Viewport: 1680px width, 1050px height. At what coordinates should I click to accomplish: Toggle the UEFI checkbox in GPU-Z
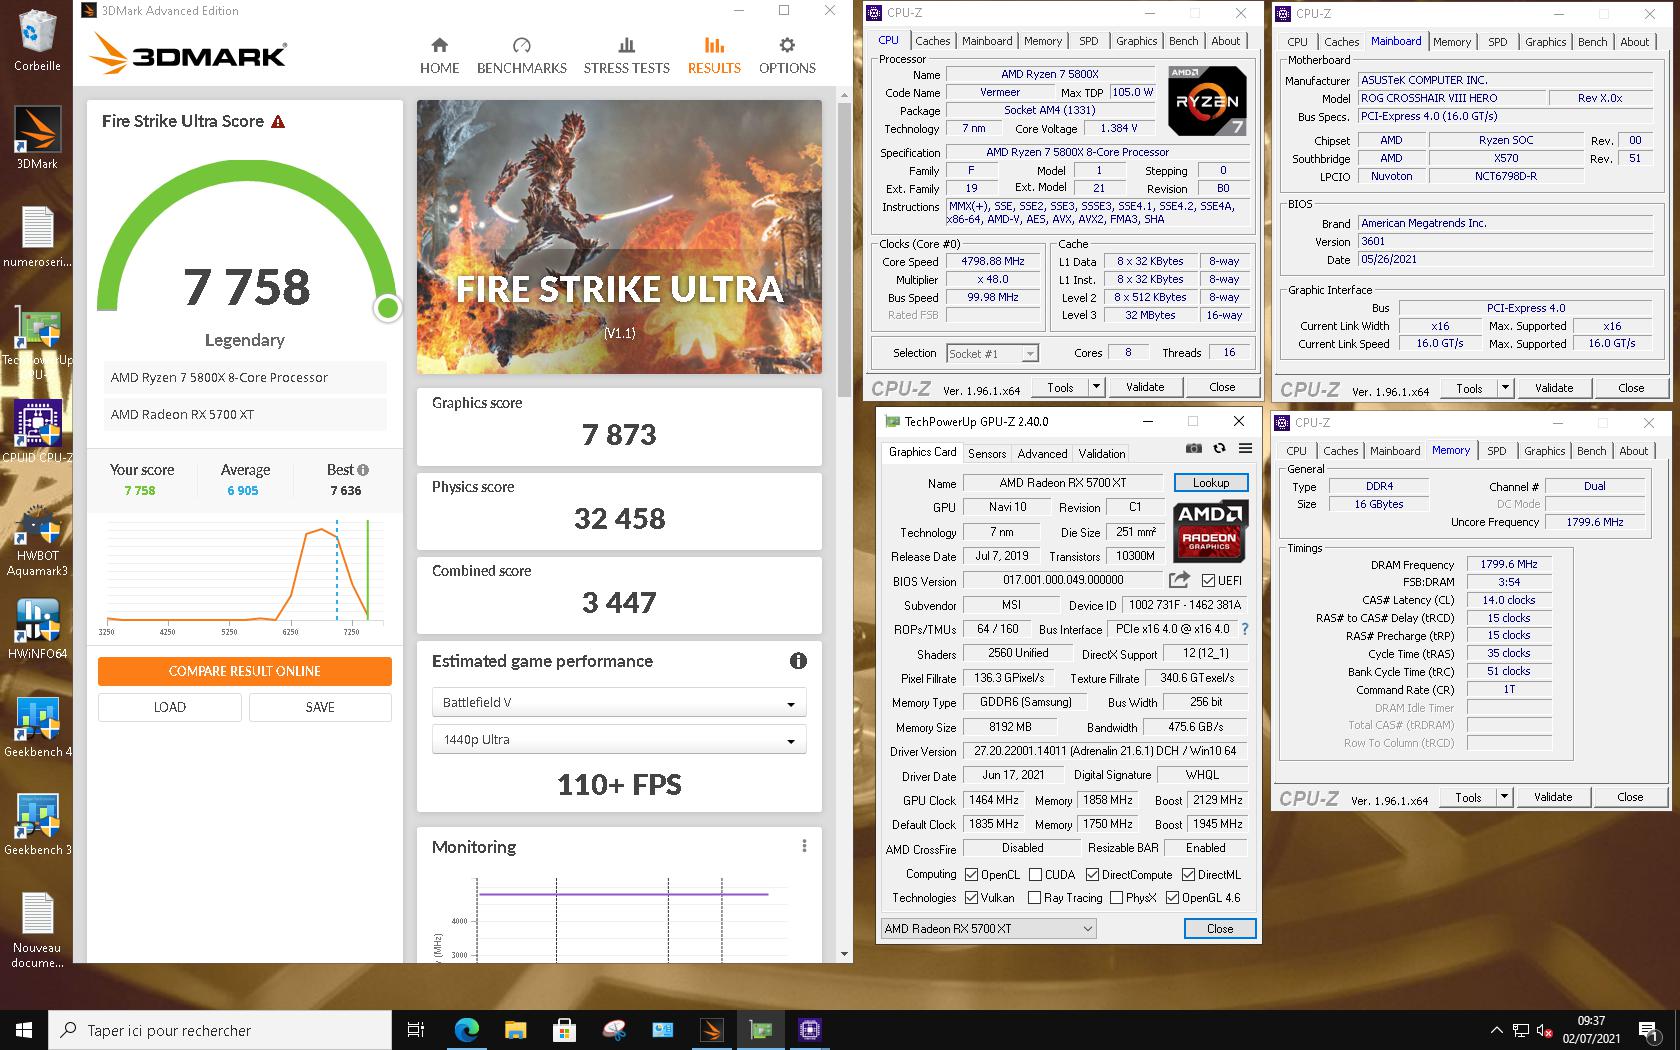pos(1208,581)
